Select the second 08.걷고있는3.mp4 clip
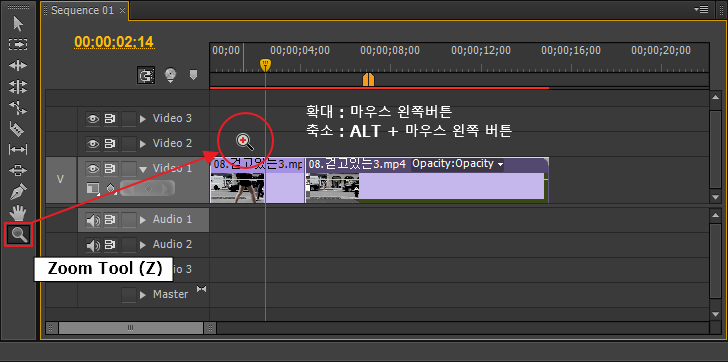This screenshot has width=728, height=362. click(427, 180)
